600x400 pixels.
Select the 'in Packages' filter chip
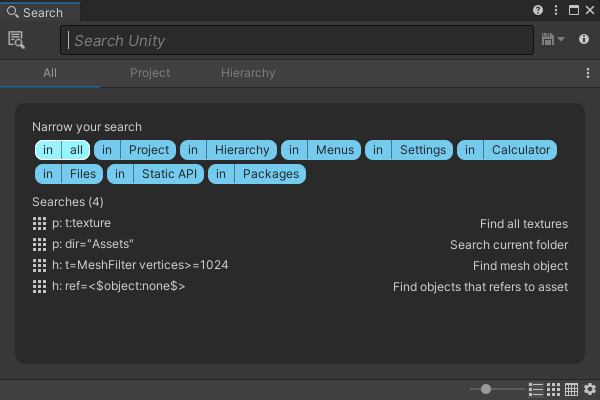pos(257,174)
